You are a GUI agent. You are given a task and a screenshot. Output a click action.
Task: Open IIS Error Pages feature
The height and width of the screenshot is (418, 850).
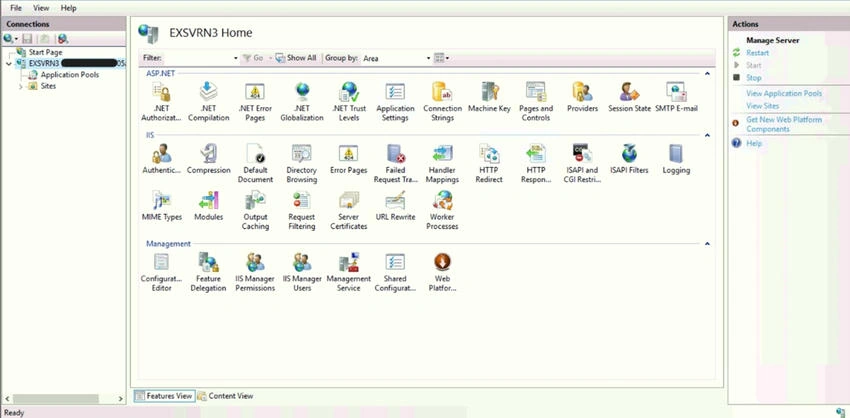pos(349,159)
